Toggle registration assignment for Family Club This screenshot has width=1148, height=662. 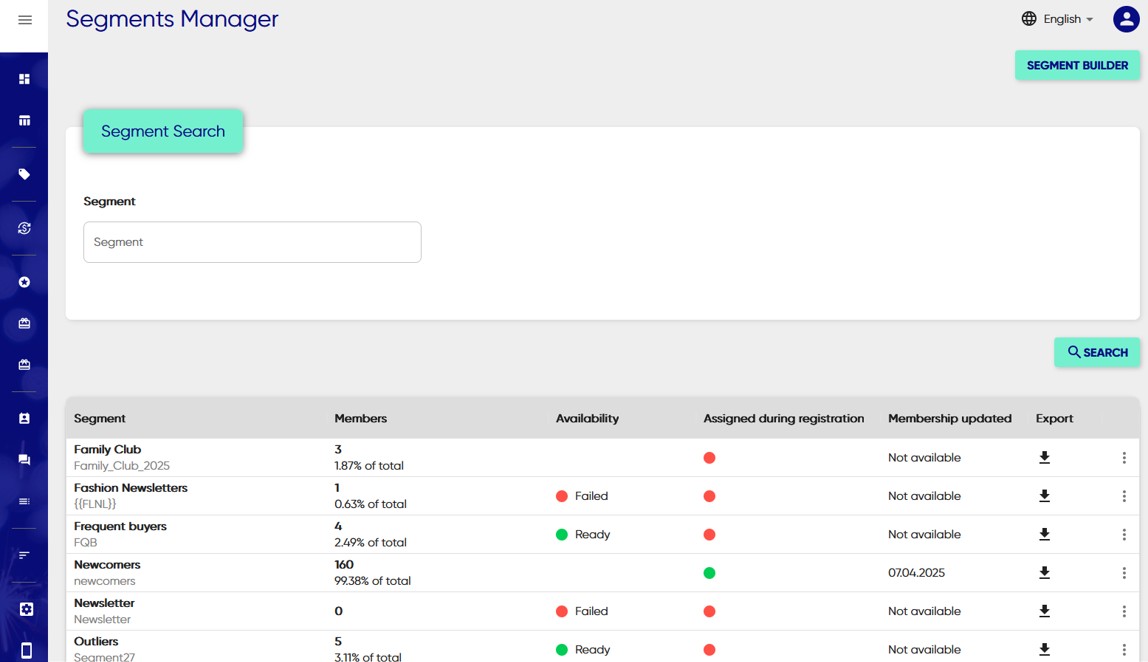(709, 458)
